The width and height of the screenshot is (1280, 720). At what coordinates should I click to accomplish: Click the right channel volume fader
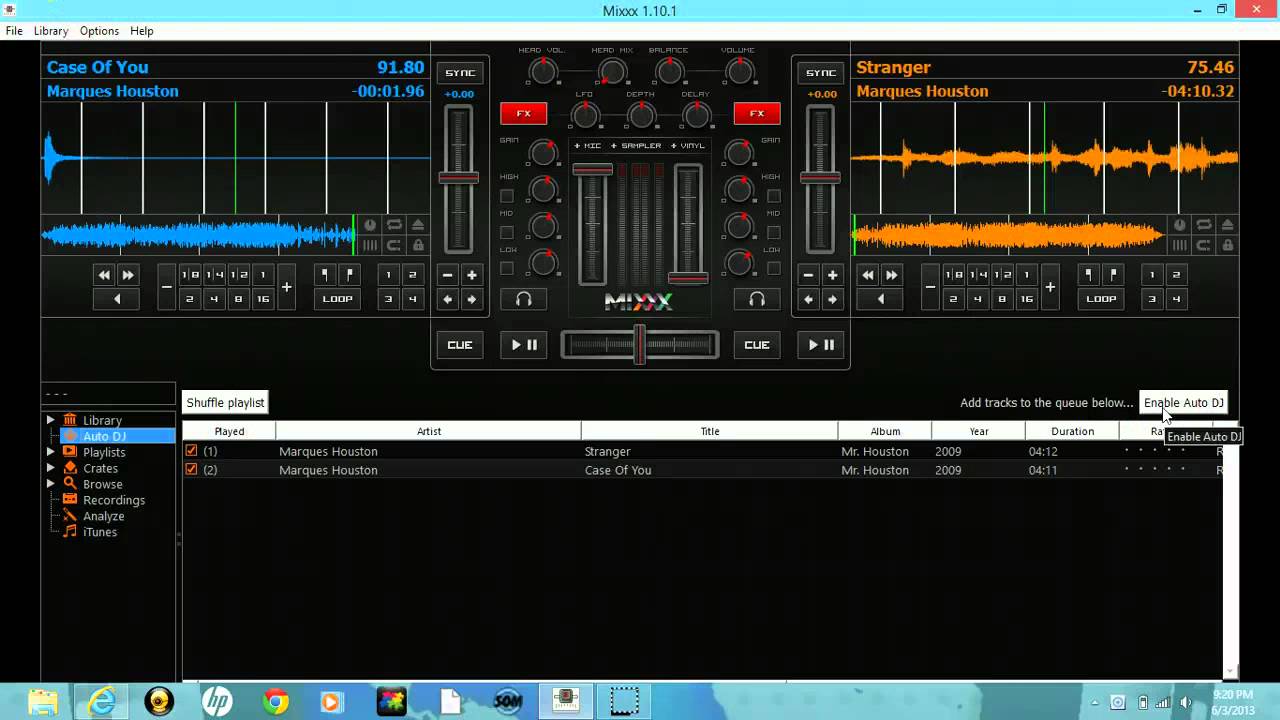688,226
